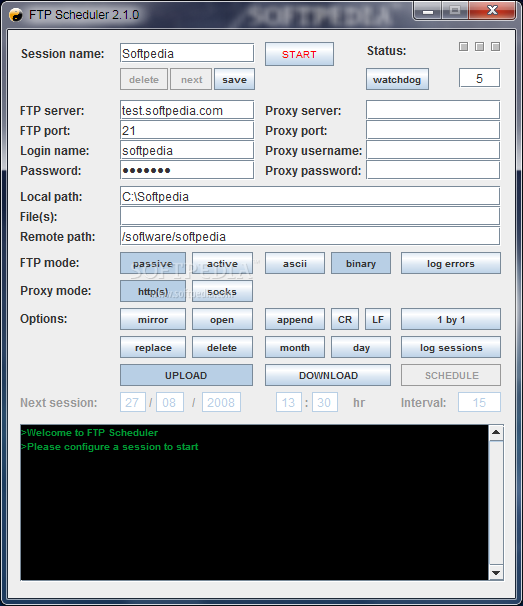This screenshot has height=606, width=523.
Task: Click the last status indicator square
Action: [x=495, y=47]
